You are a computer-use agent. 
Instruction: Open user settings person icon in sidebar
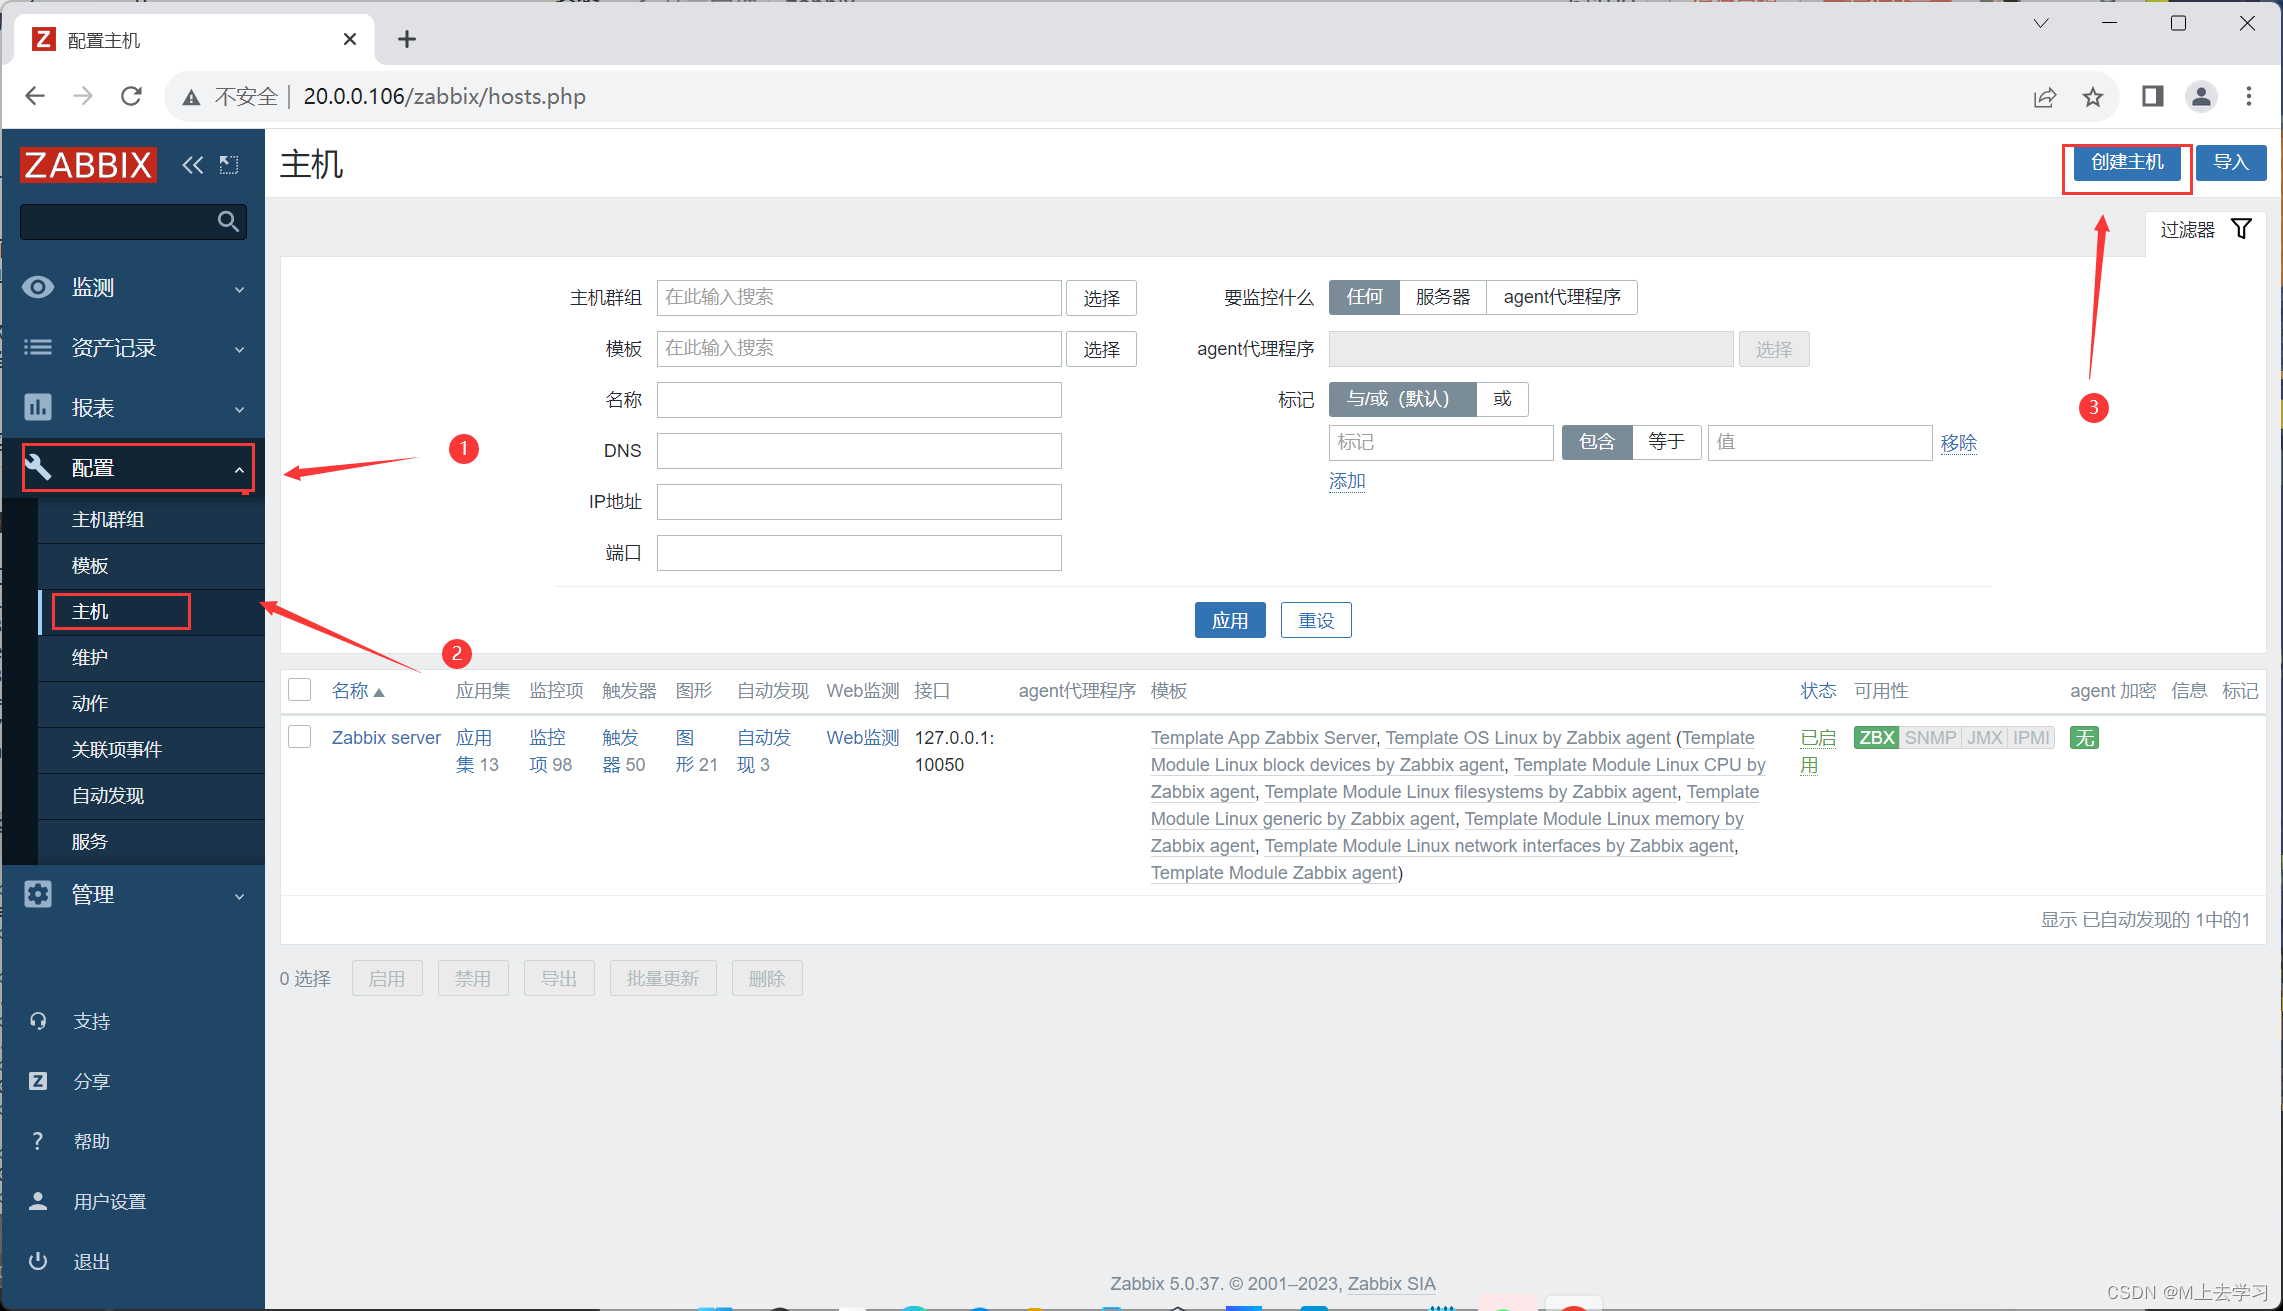coord(38,1201)
